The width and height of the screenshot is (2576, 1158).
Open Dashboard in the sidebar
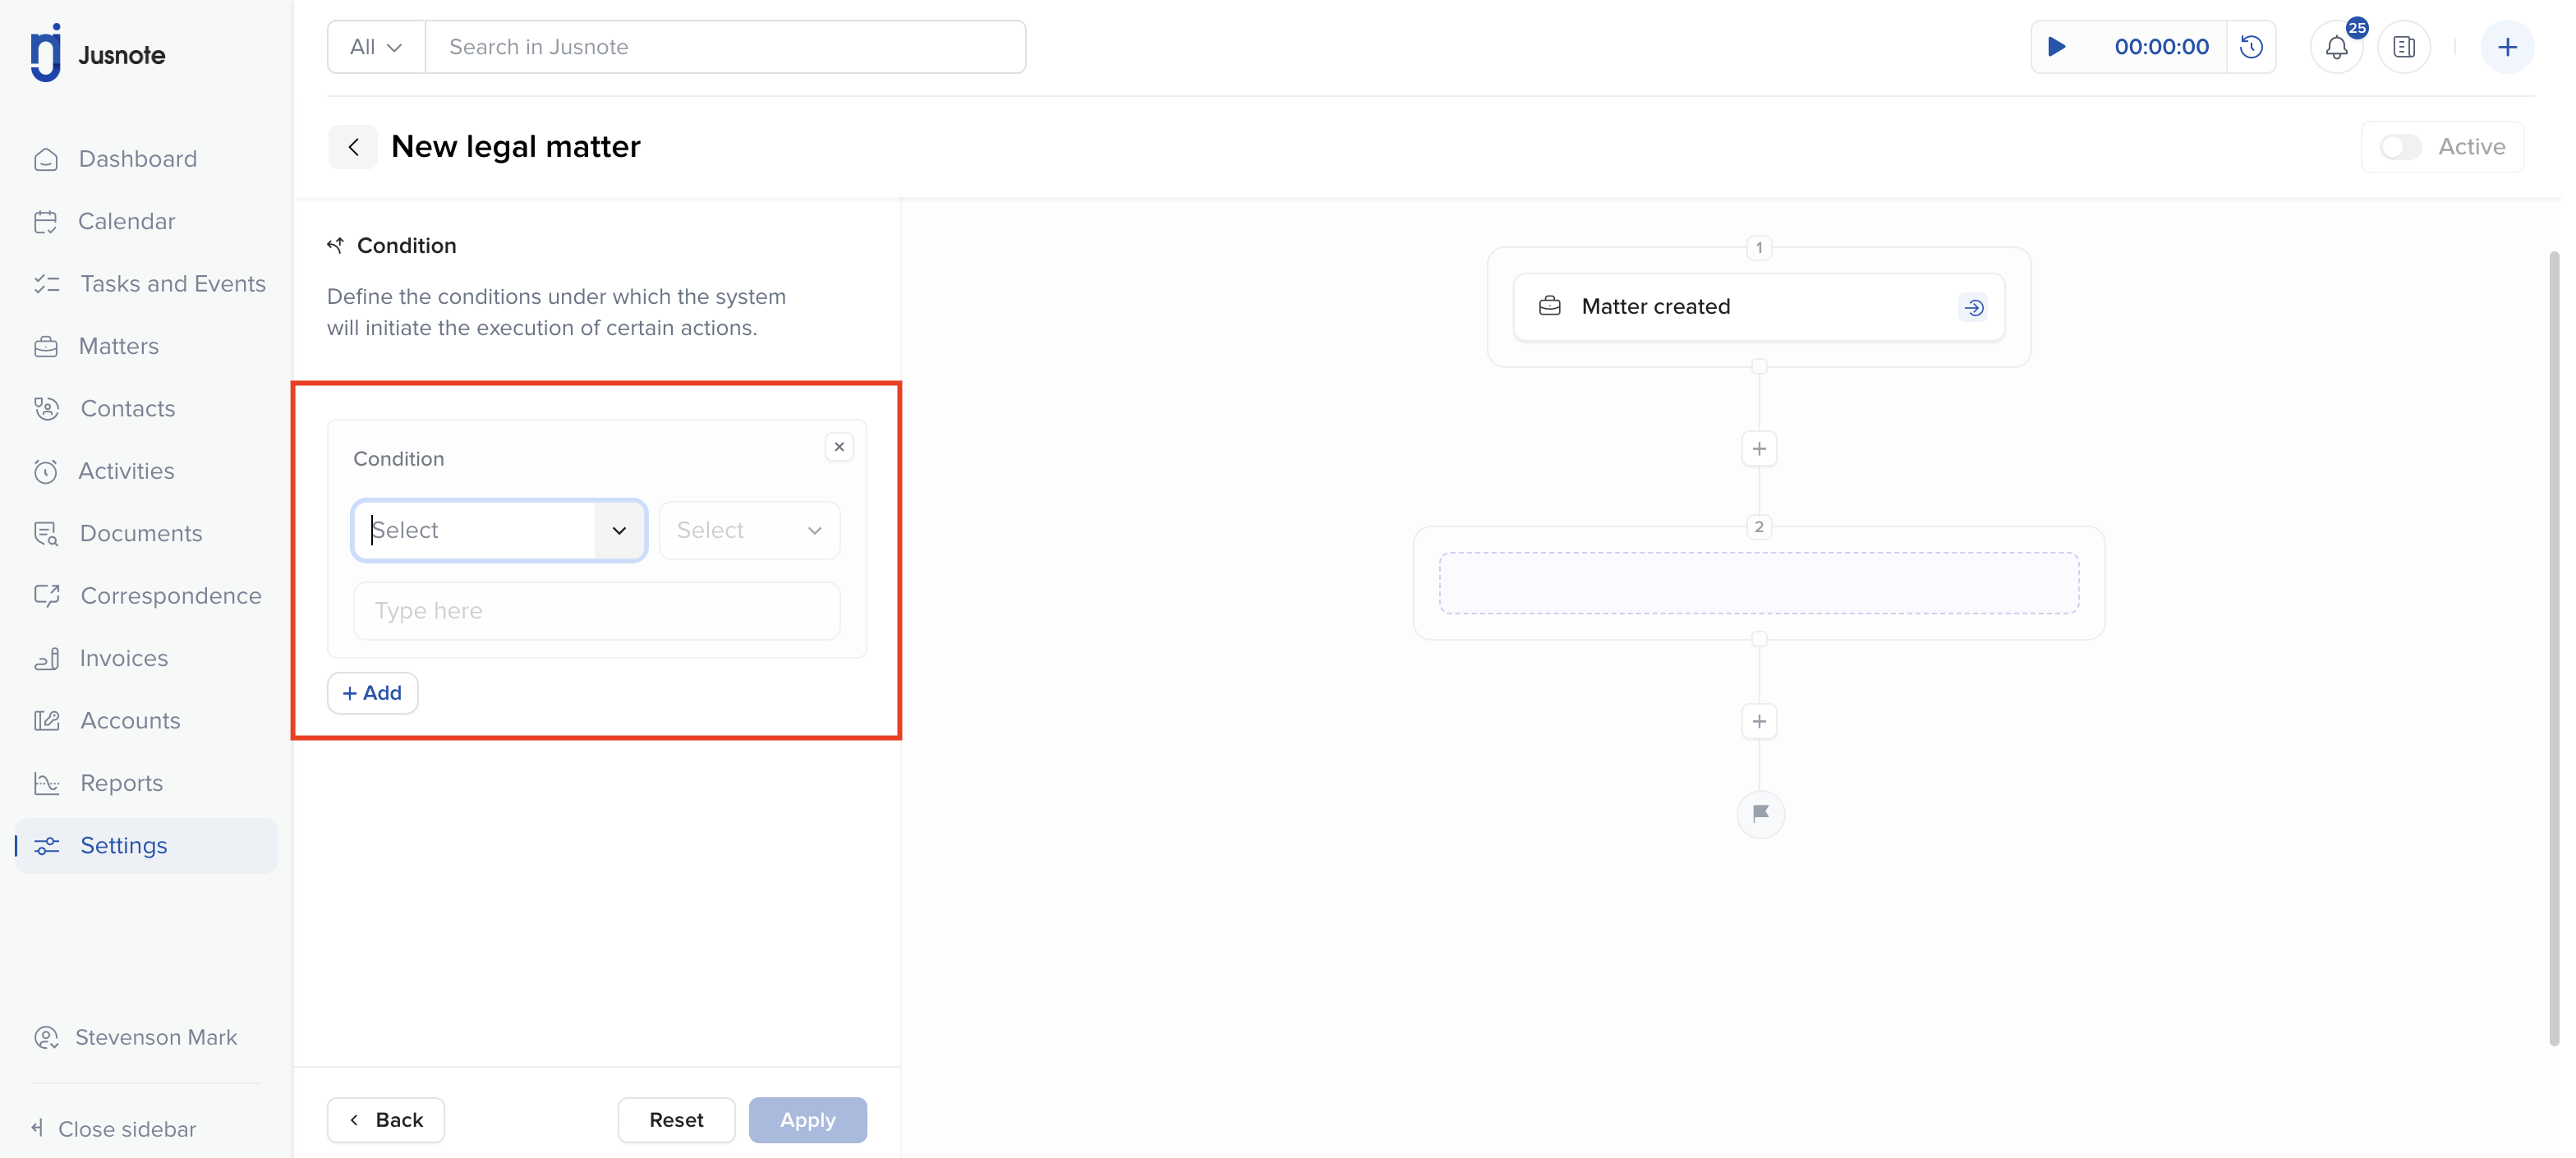point(137,159)
